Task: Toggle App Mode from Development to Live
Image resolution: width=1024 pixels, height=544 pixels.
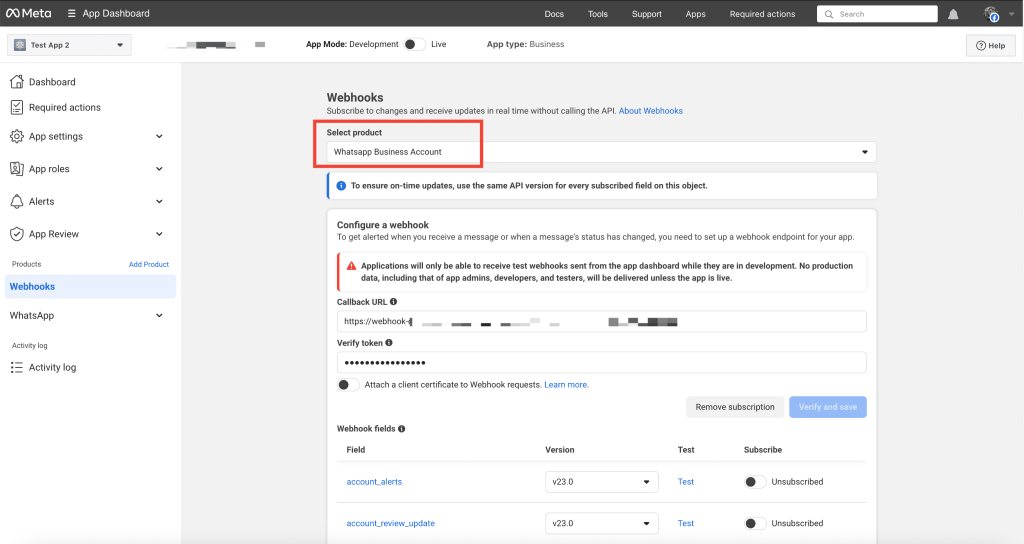Action: (415, 44)
